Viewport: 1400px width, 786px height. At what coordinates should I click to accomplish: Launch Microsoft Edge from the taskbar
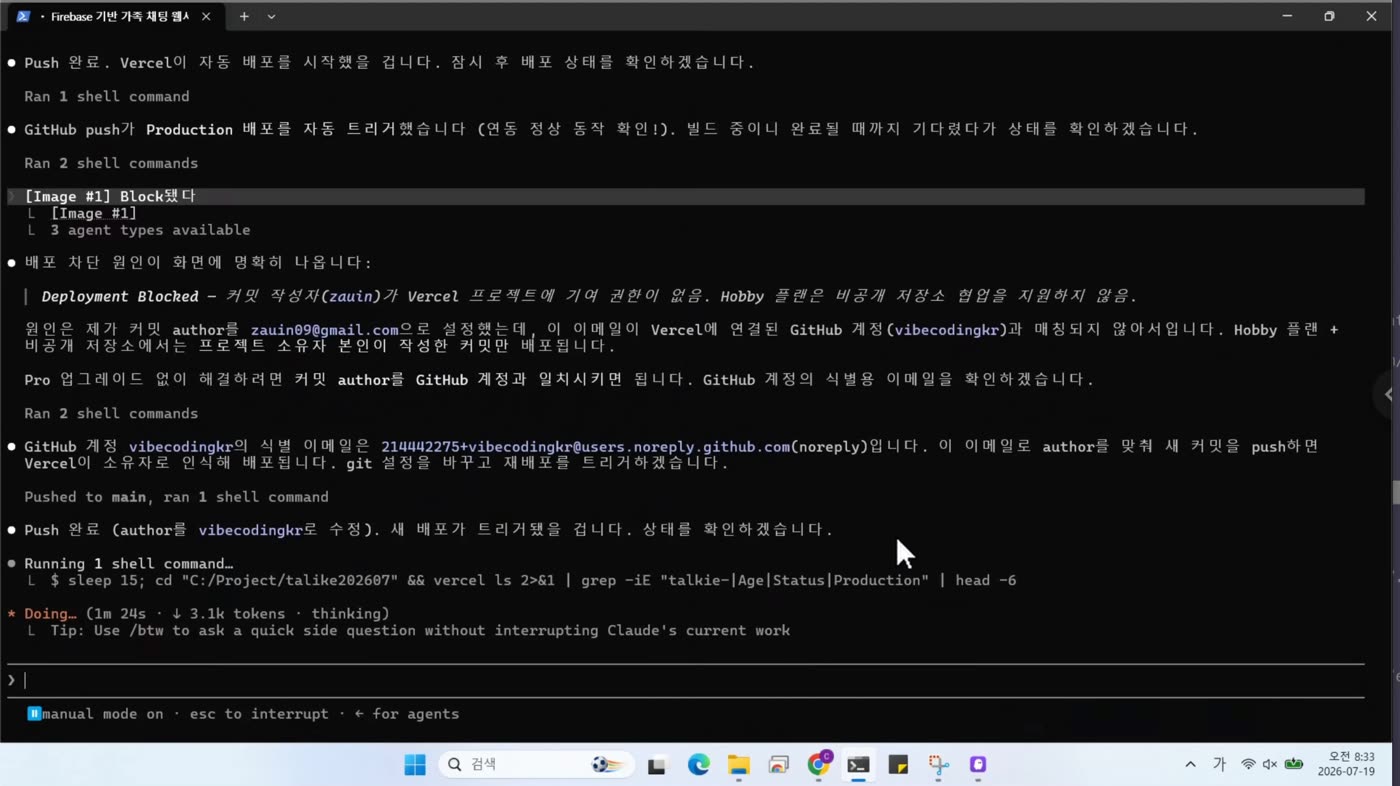coord(698,766)
